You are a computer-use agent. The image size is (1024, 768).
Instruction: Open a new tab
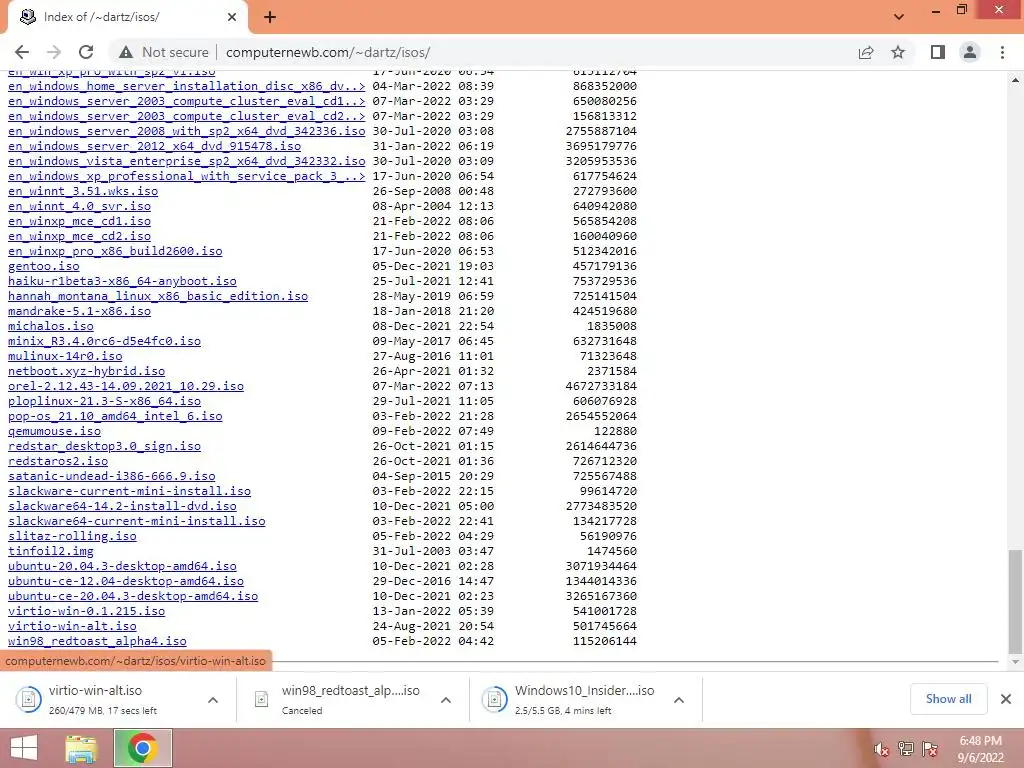(270, 17)
